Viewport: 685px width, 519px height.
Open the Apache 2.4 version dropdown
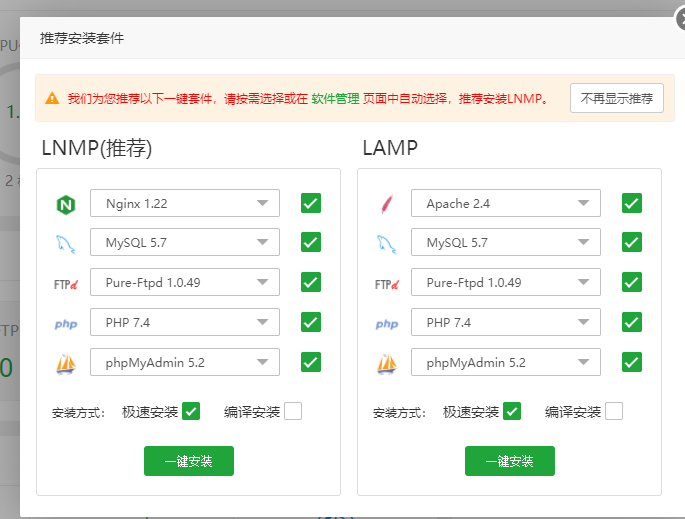[x=506, y=203]
